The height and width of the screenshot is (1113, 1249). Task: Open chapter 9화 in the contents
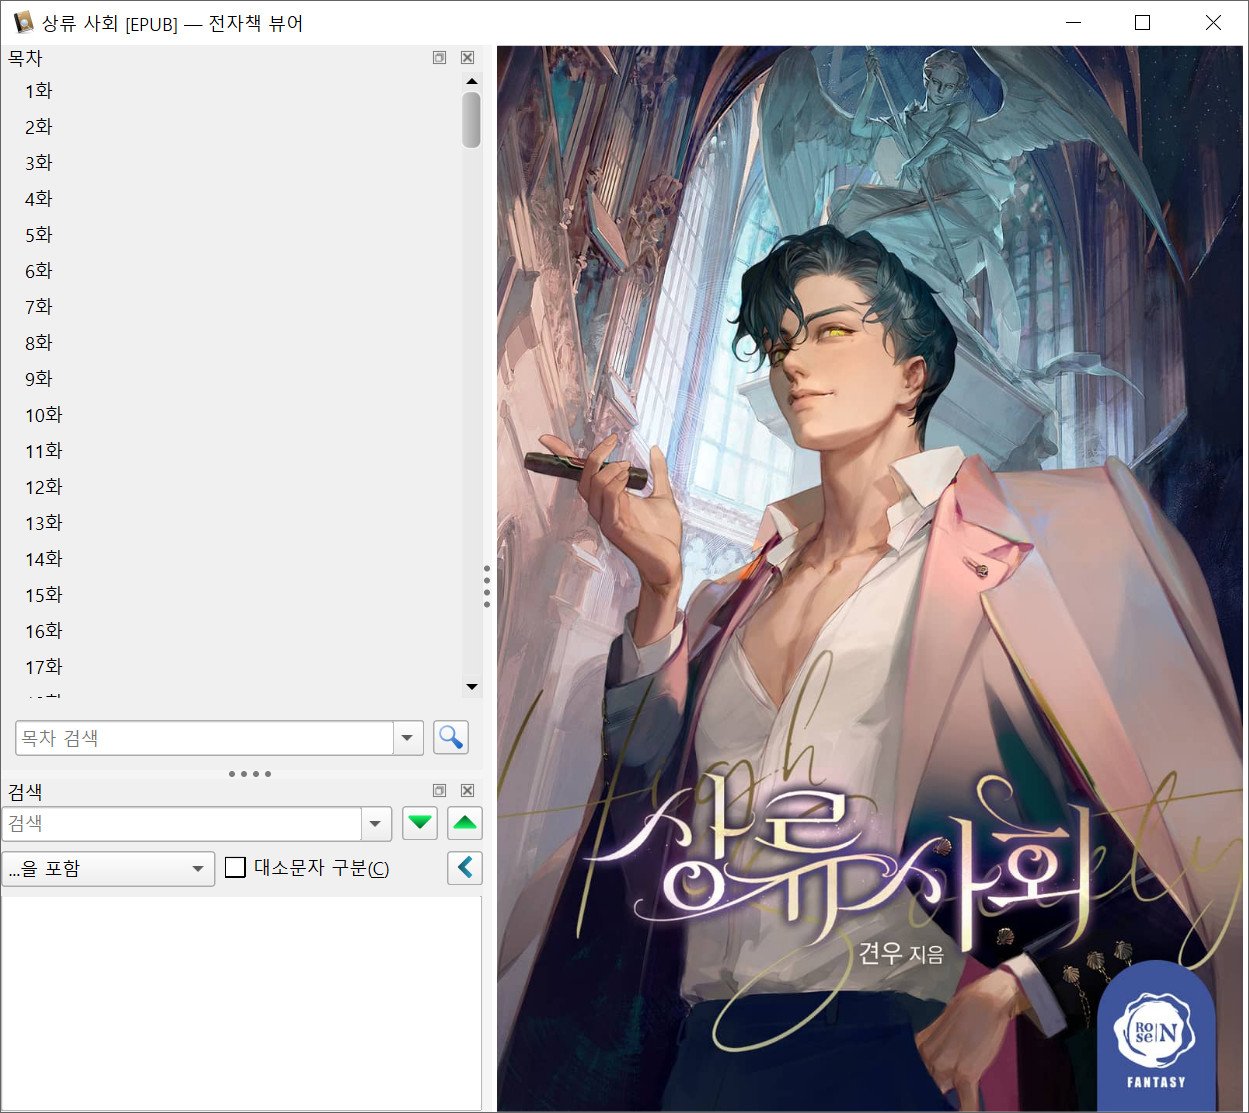(x=38, y=379)
